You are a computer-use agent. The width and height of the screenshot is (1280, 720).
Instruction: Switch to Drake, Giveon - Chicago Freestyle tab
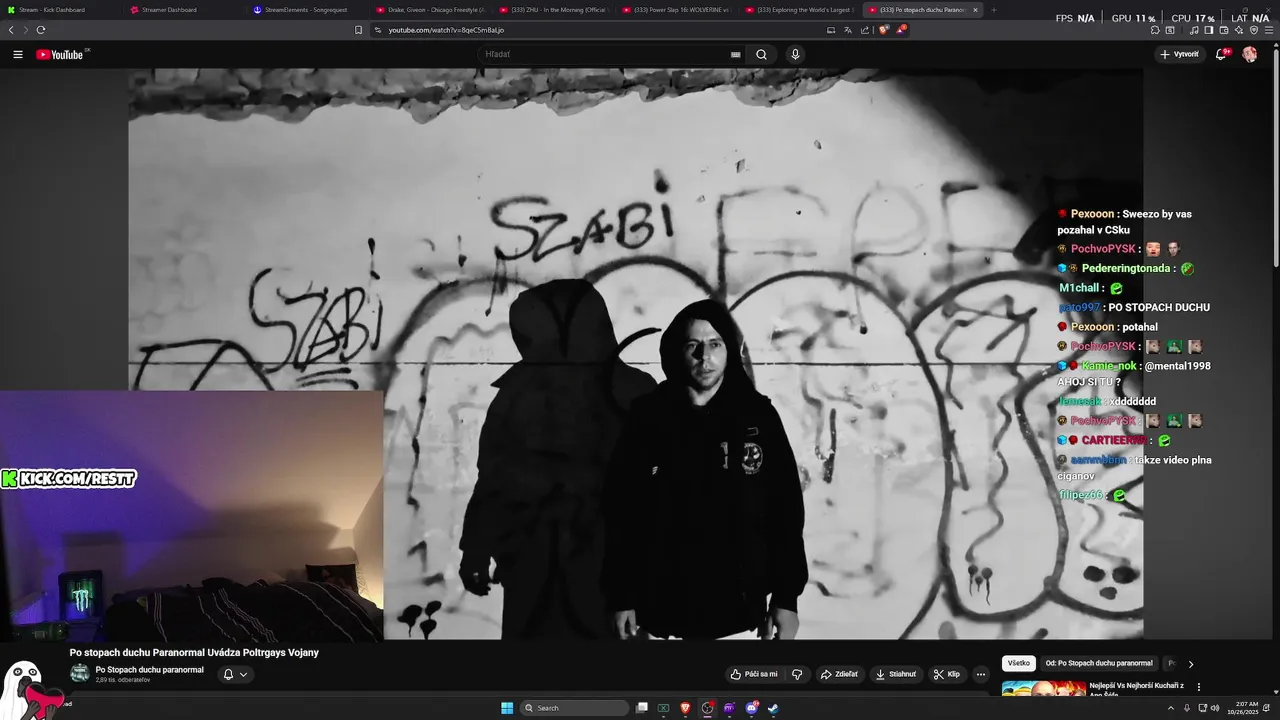coord(431,10)
